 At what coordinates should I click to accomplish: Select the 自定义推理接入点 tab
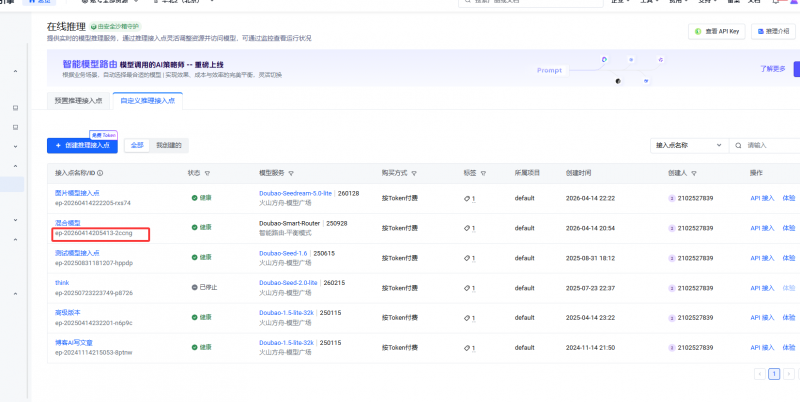(x=146, y=101)
